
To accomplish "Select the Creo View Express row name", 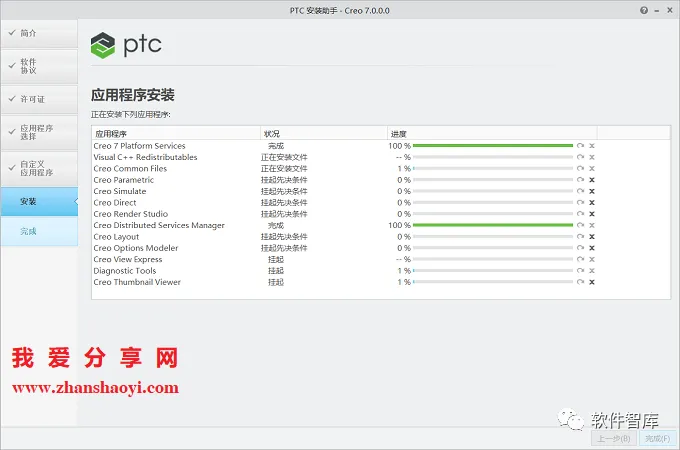I will 128,259.
